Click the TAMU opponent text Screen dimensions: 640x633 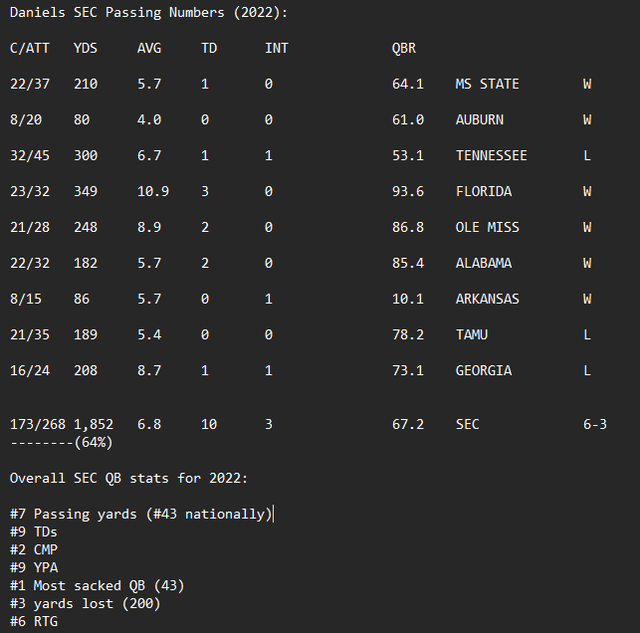coord(471,335)
